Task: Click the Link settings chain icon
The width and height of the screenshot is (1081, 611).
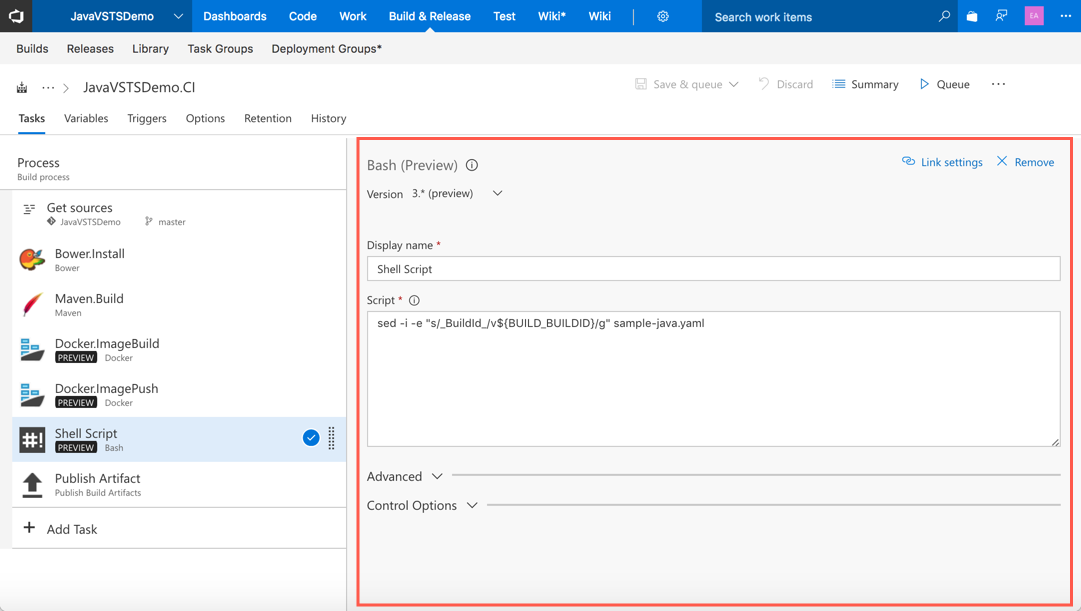Action: click(x=908, y=161)
